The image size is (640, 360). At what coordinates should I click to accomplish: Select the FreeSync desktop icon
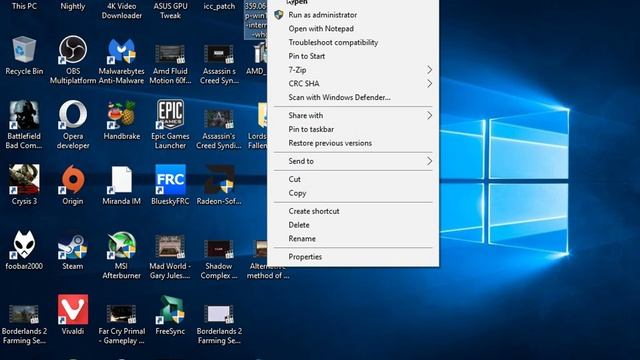[x=170, y=309]
